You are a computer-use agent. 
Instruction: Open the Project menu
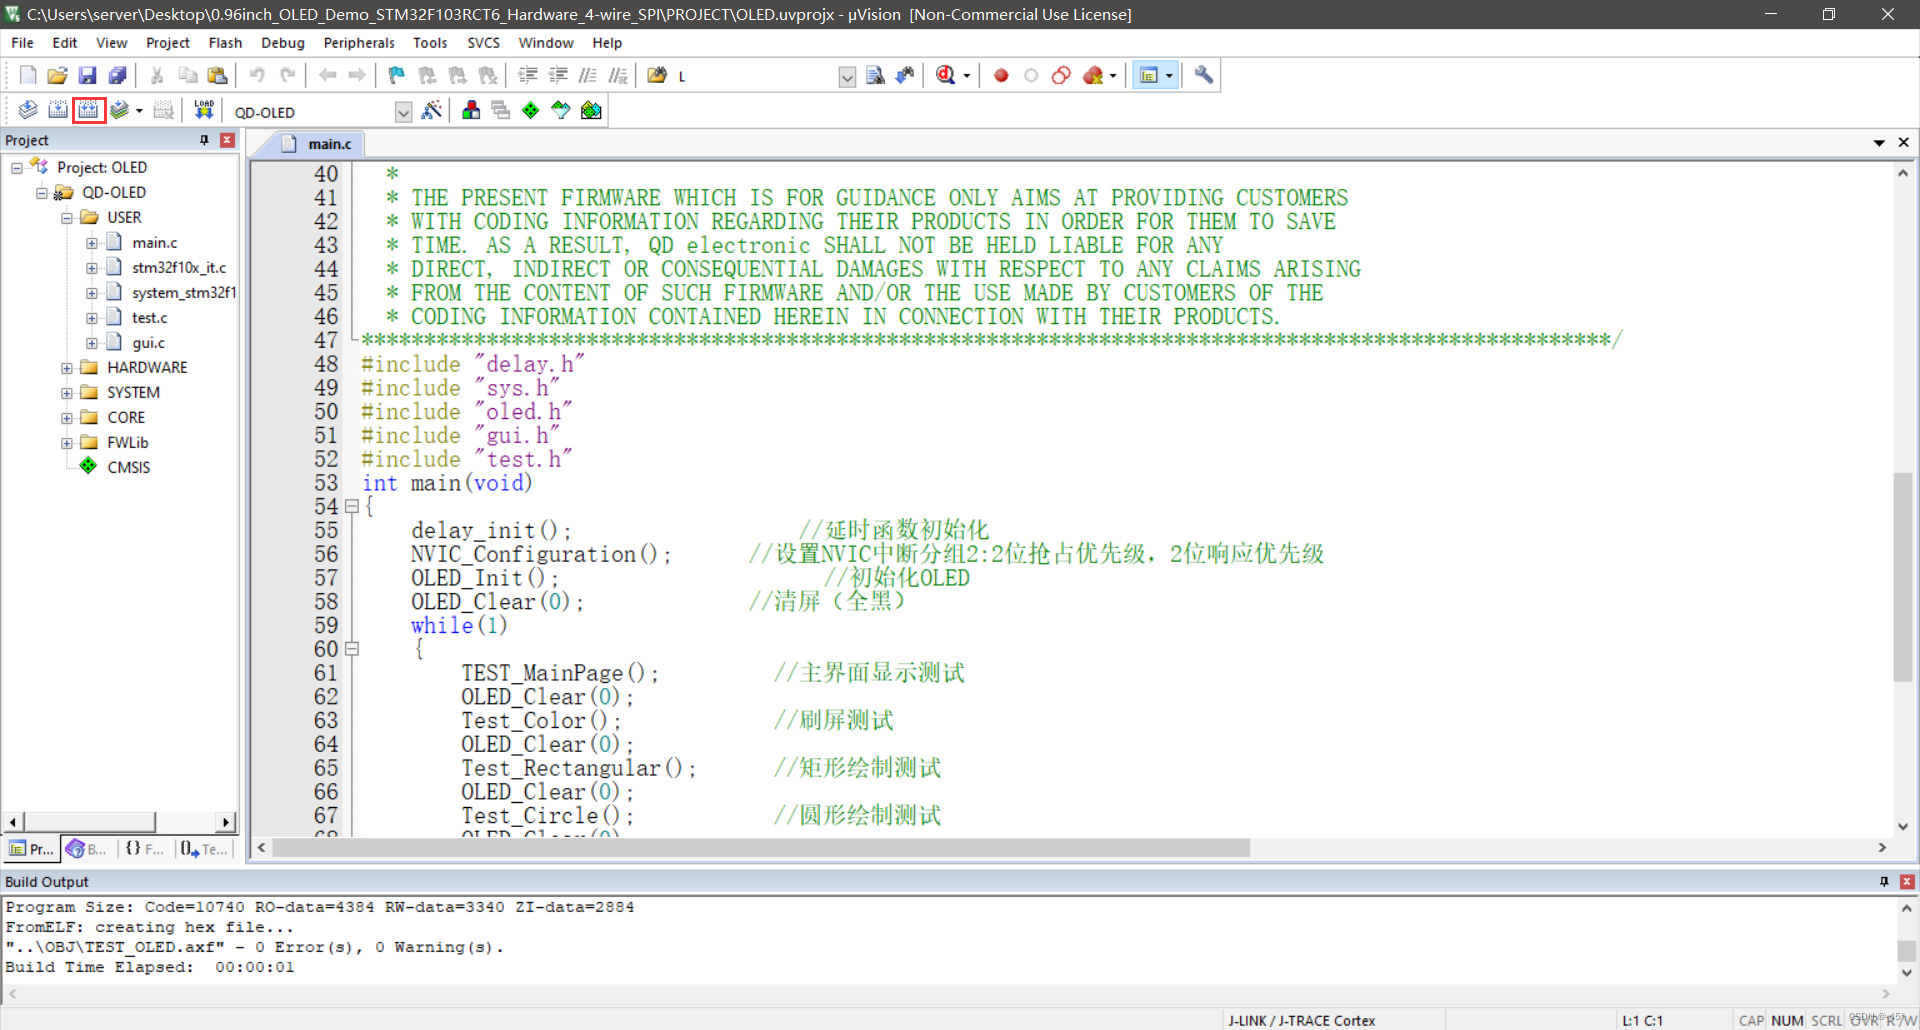[167, 43]
